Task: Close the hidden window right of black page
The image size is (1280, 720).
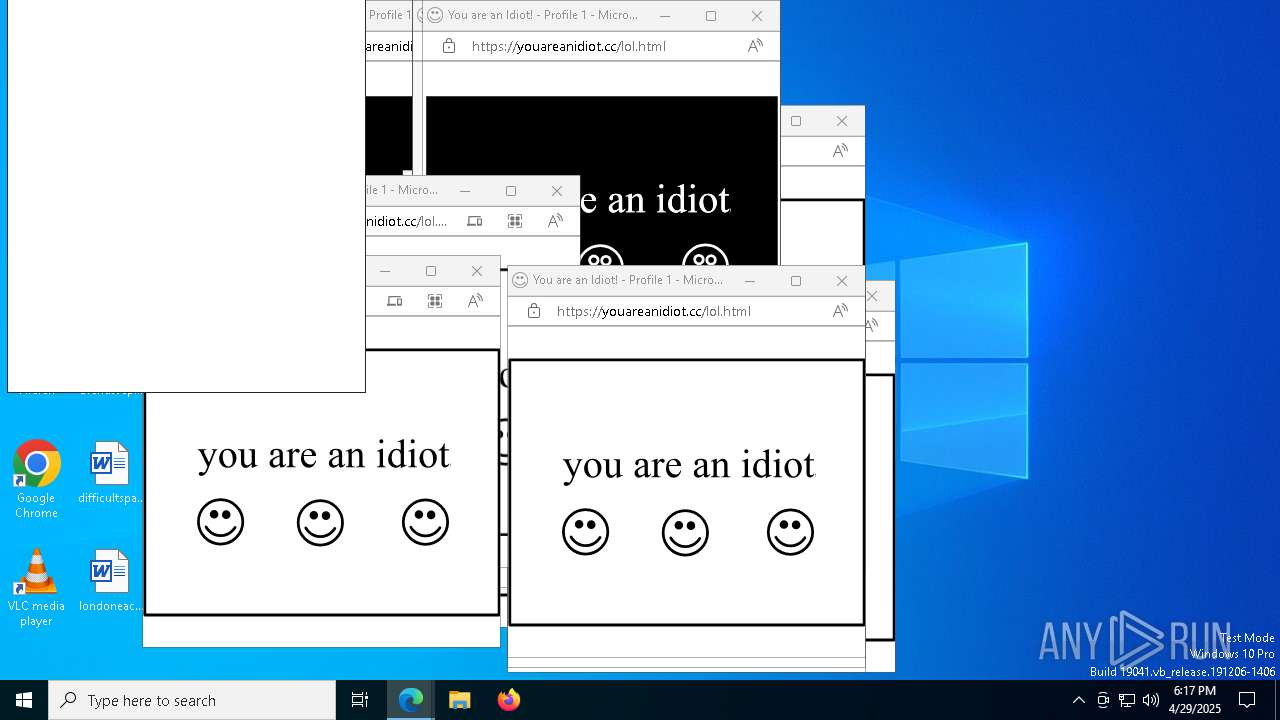Action: [842, 121]
